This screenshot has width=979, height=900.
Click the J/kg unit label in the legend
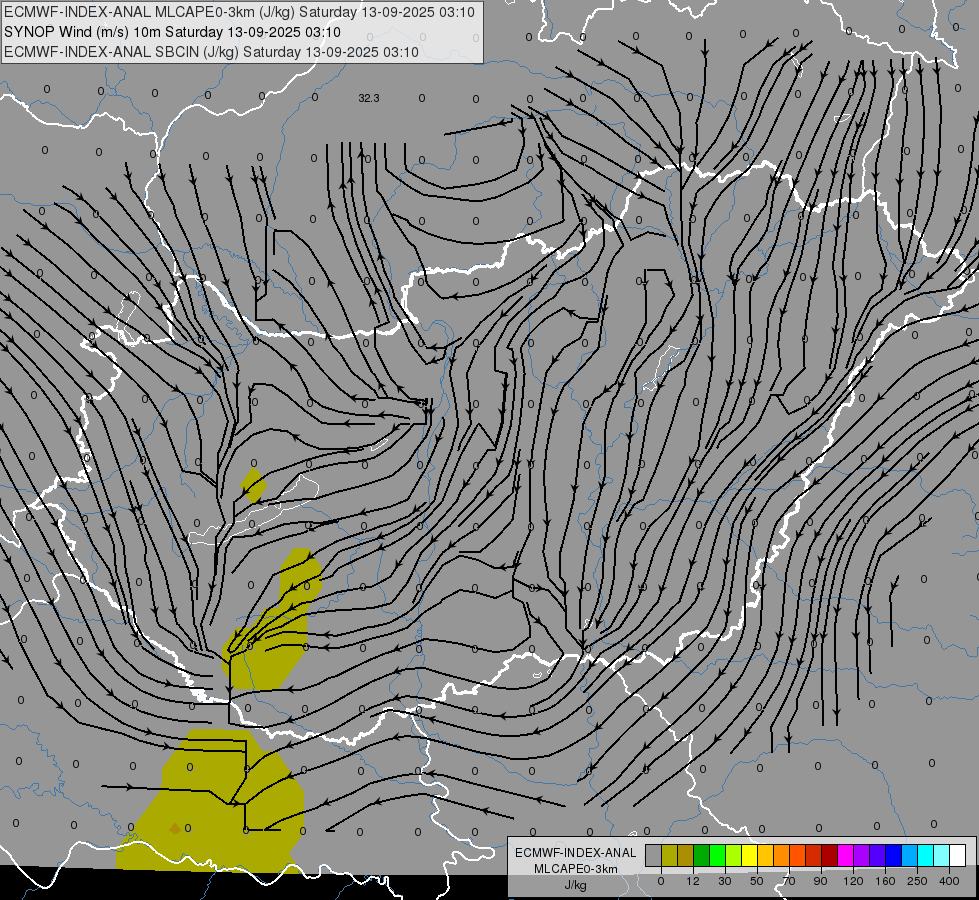point(576,885)
